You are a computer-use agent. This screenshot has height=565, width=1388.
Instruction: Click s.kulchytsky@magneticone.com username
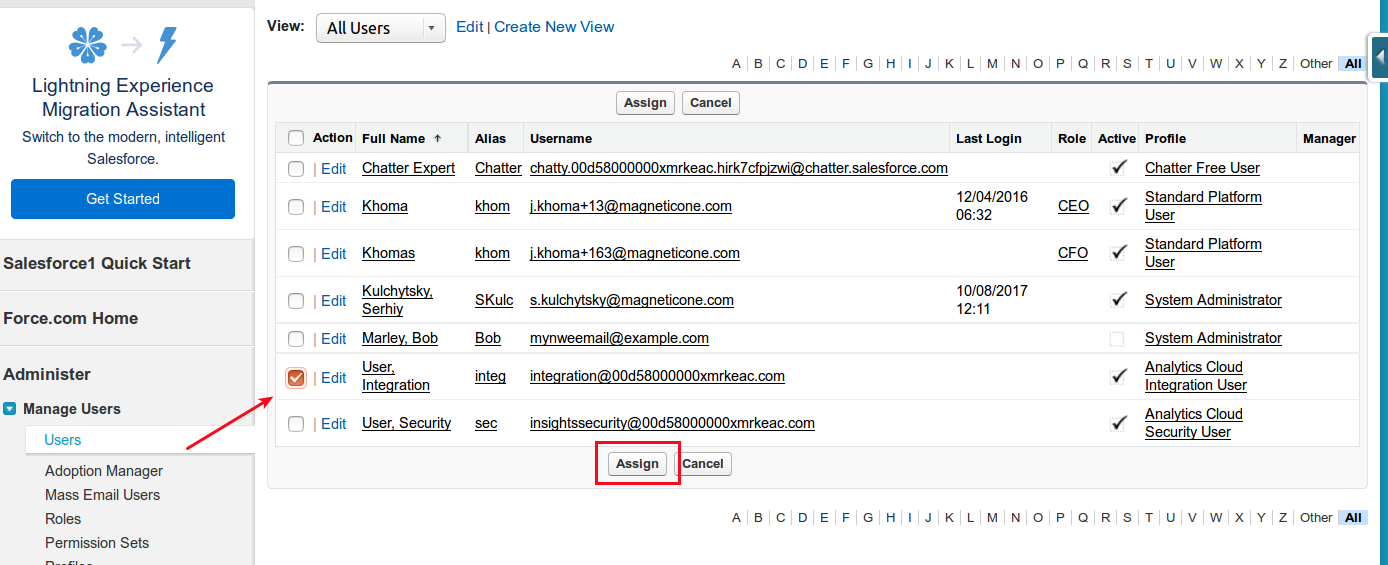[x=632, y=300]
